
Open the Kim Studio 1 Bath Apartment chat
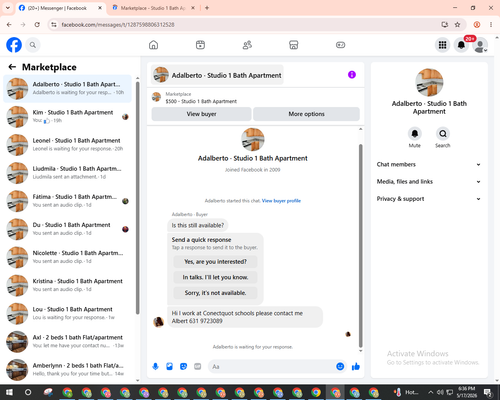[67, 117]
